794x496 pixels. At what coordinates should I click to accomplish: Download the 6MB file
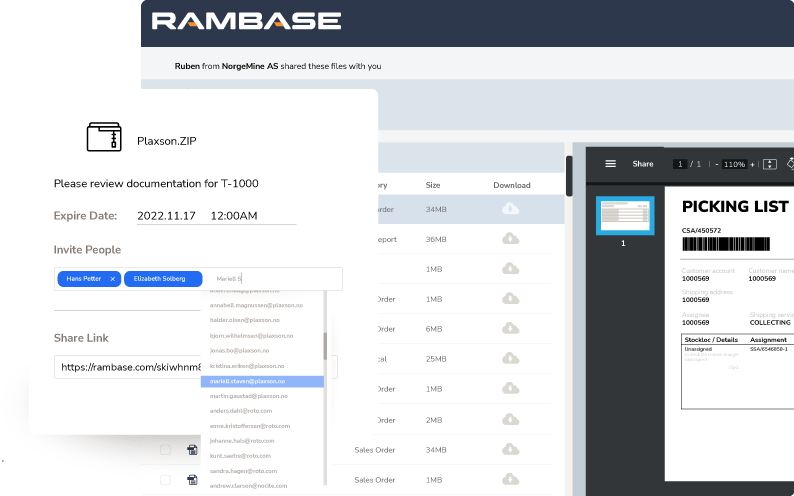click(510, 328)
